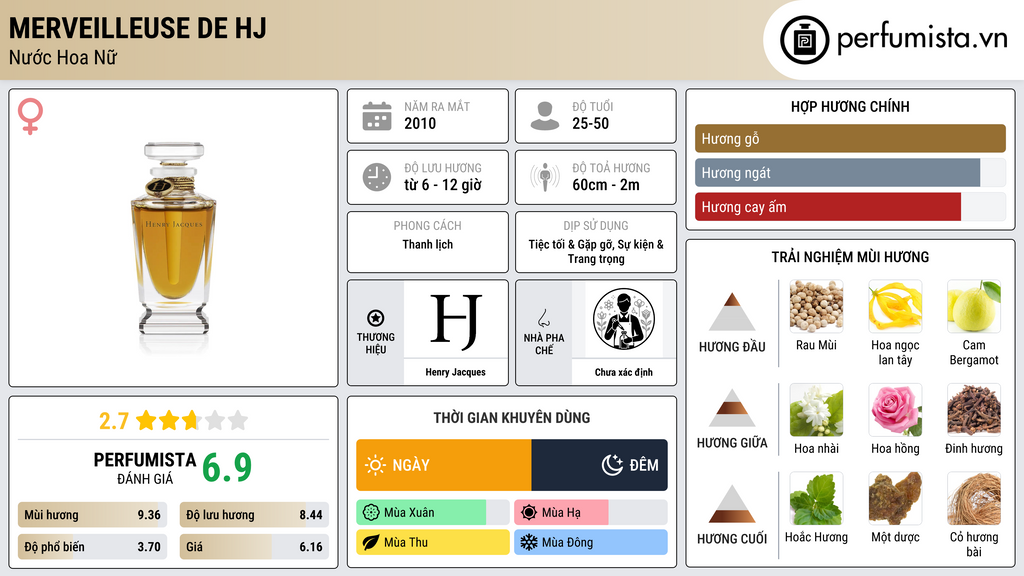Click the launch year 2010 value
Viewport: 1024px width, 576px height.
click(420, 123)
